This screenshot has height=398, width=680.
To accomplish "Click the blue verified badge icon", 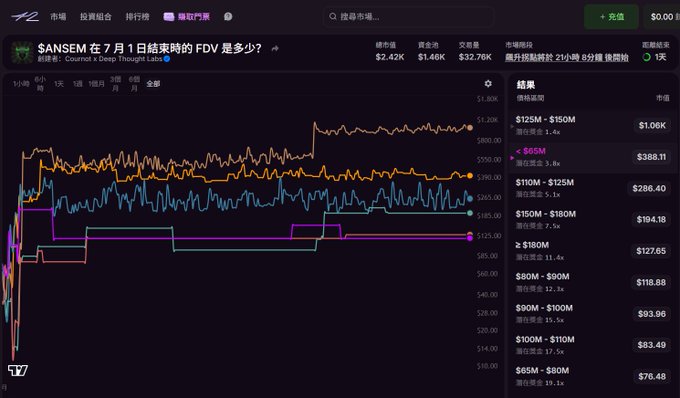I will [x=167, y=59].
